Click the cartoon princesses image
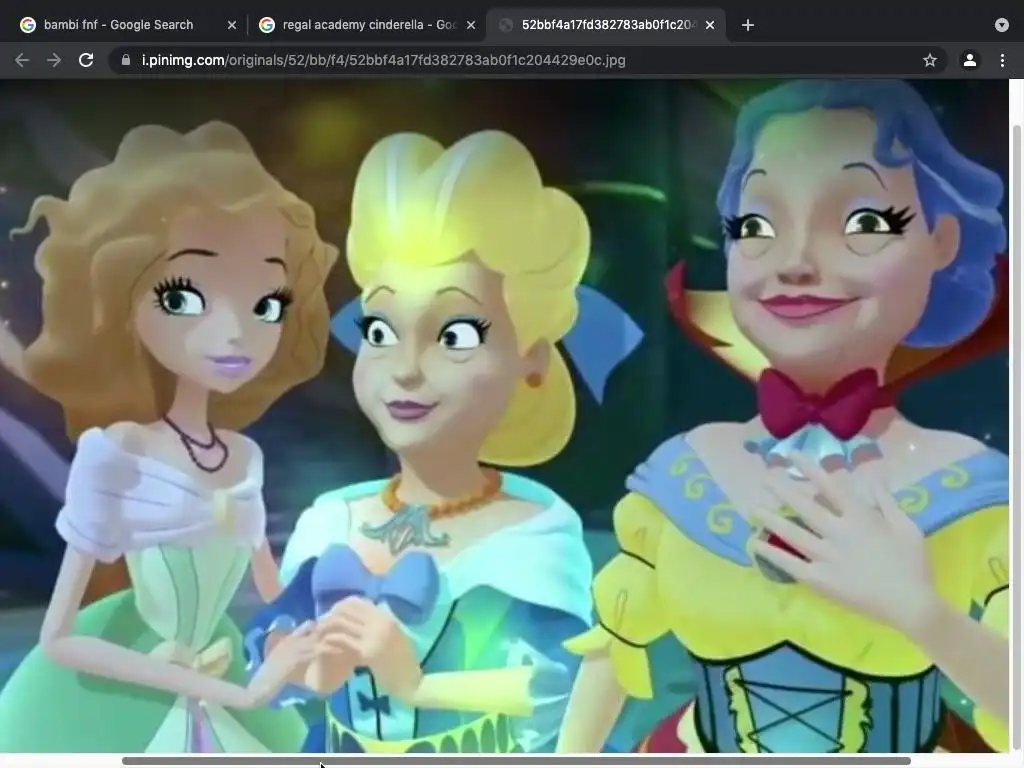Image resolution: width=1024 pixels, height=768 pixels. [x=504, y=416]
